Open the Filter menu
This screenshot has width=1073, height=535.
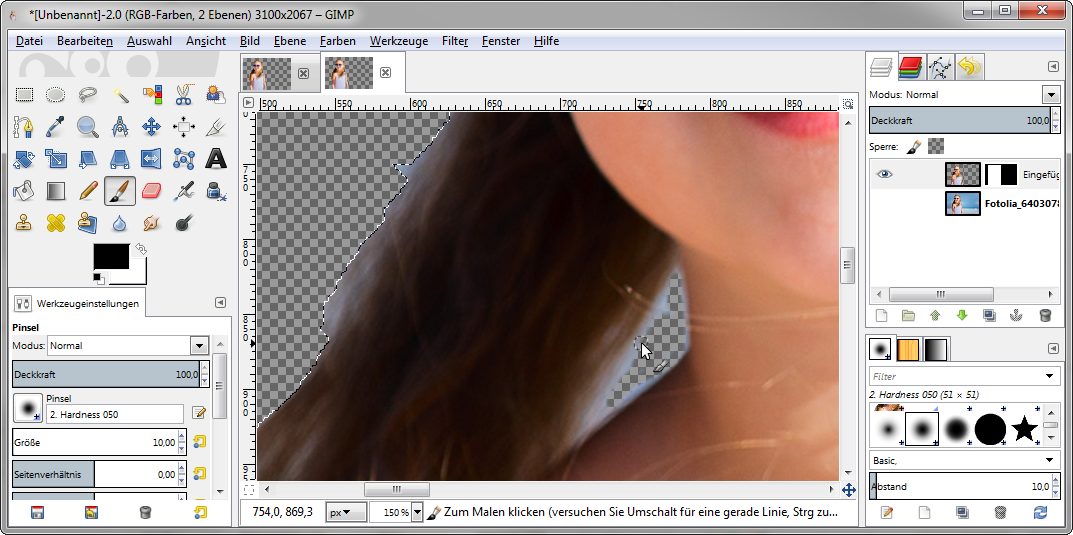point(455,41)
